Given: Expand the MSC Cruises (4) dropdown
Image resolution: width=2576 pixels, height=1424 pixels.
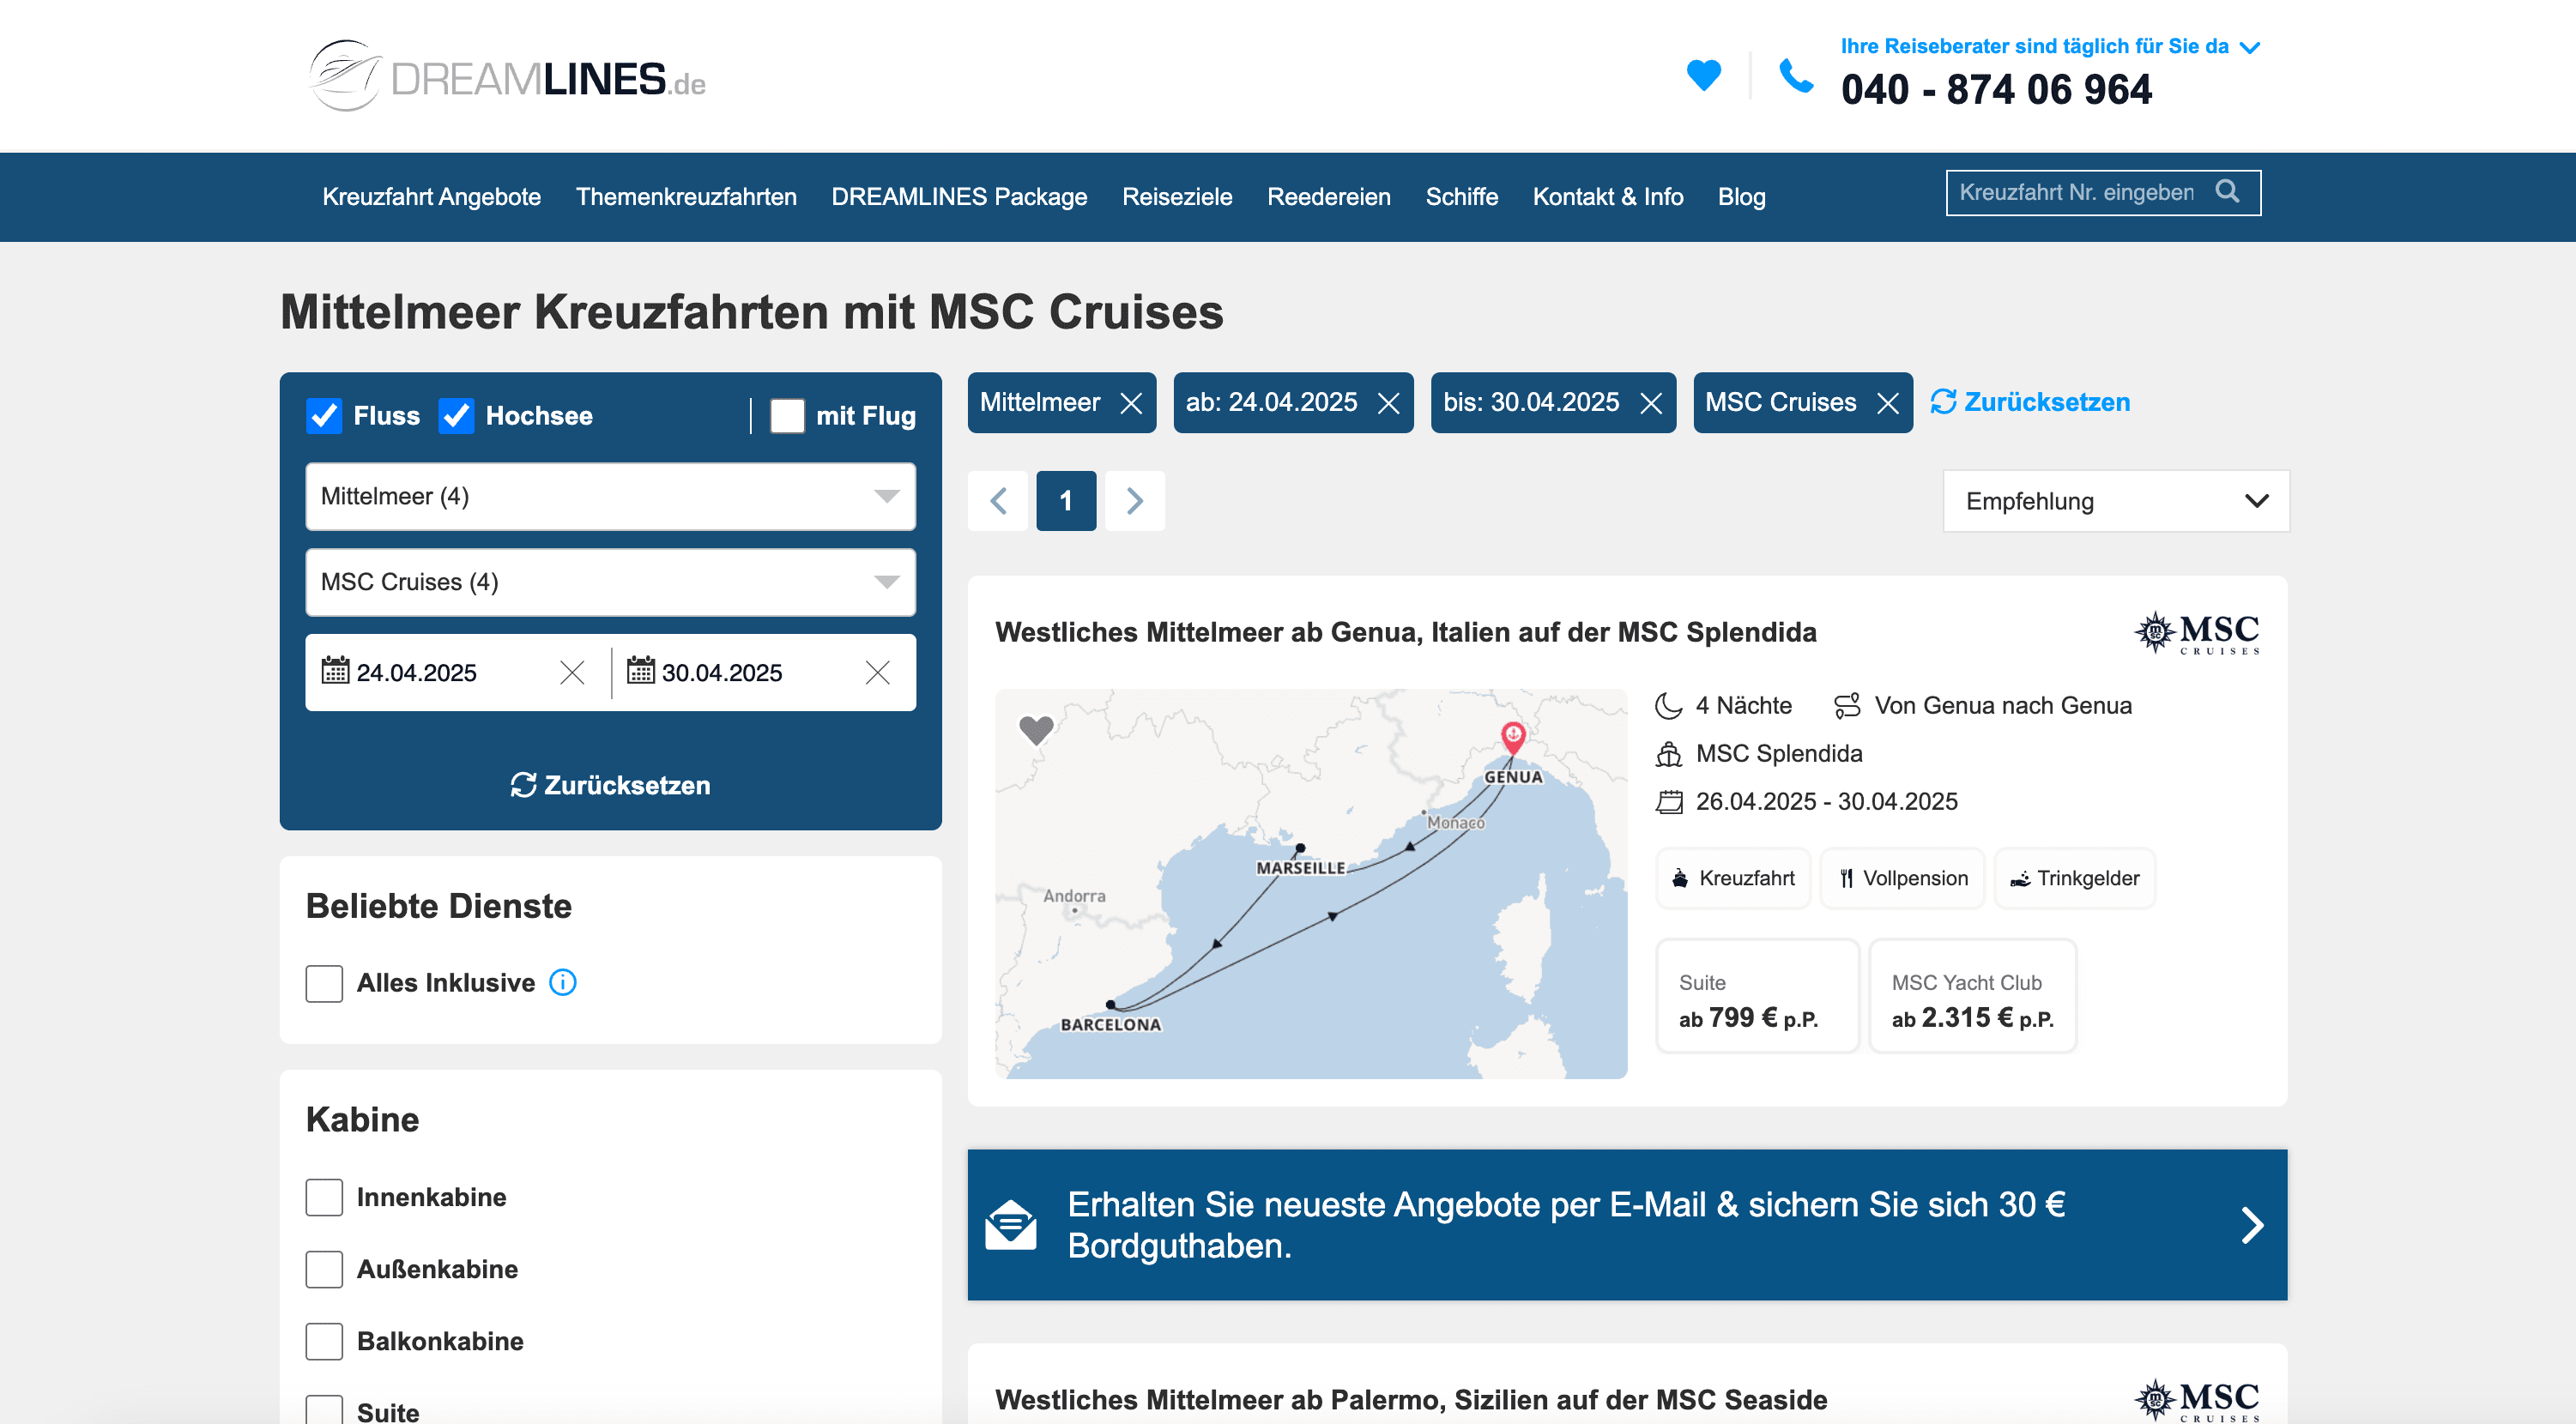Looking at the screenshot, I should 610,582.
